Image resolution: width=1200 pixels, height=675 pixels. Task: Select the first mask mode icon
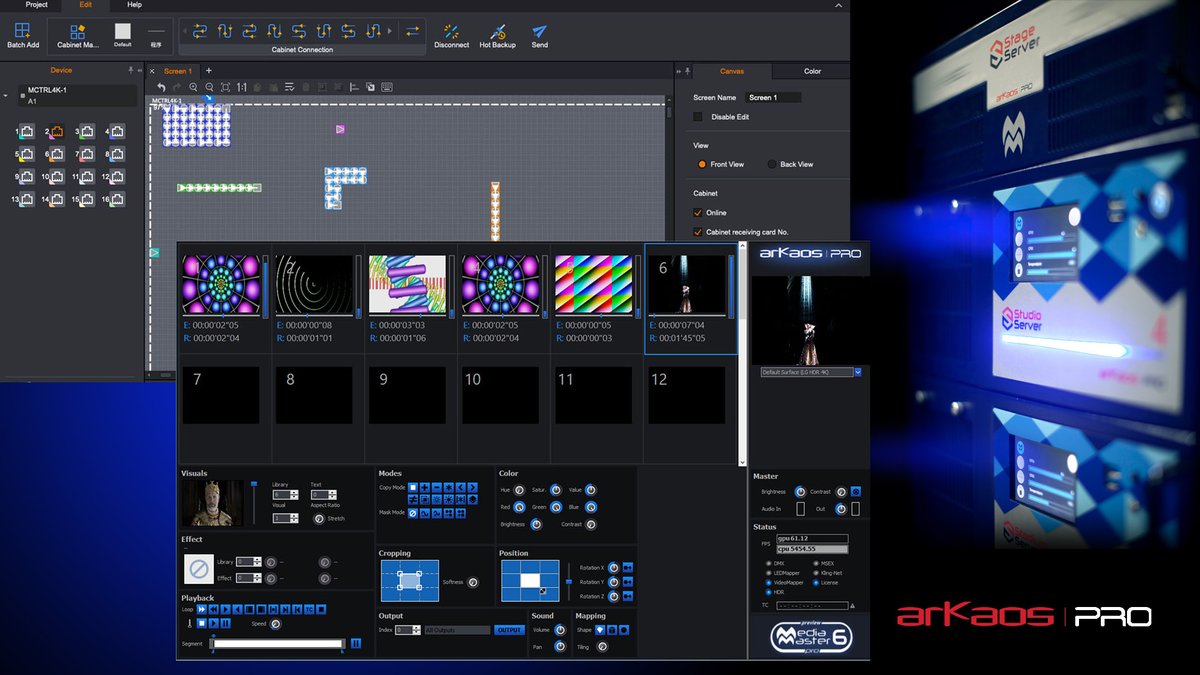[x=413, y=513]
